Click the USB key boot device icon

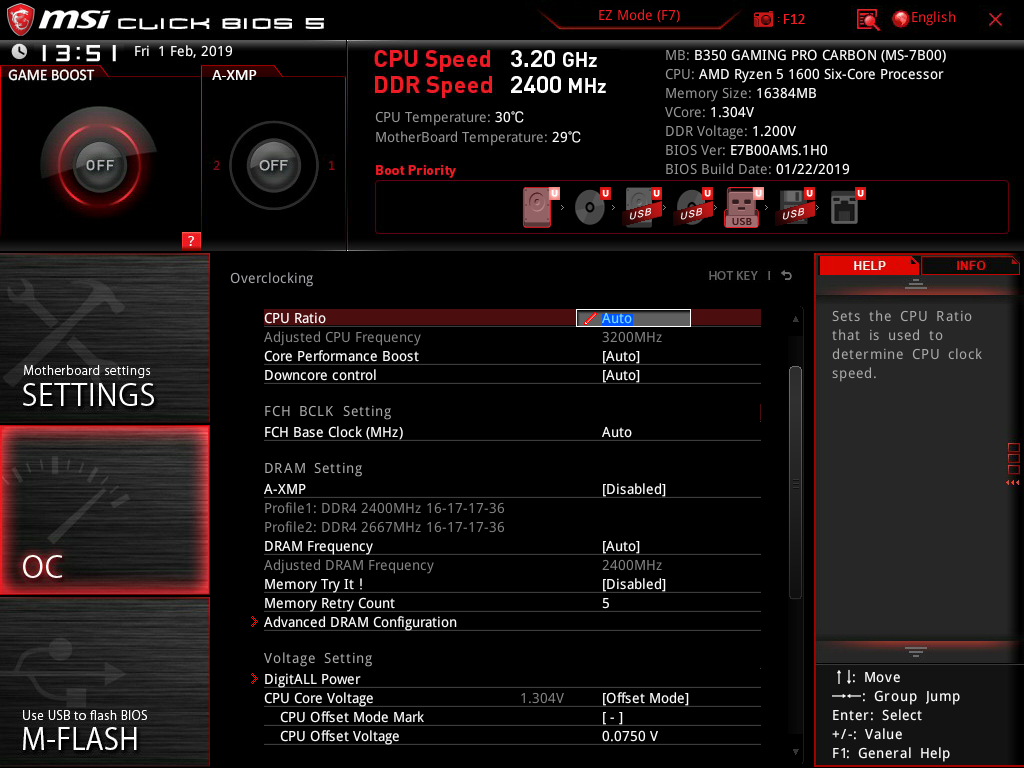740,205
